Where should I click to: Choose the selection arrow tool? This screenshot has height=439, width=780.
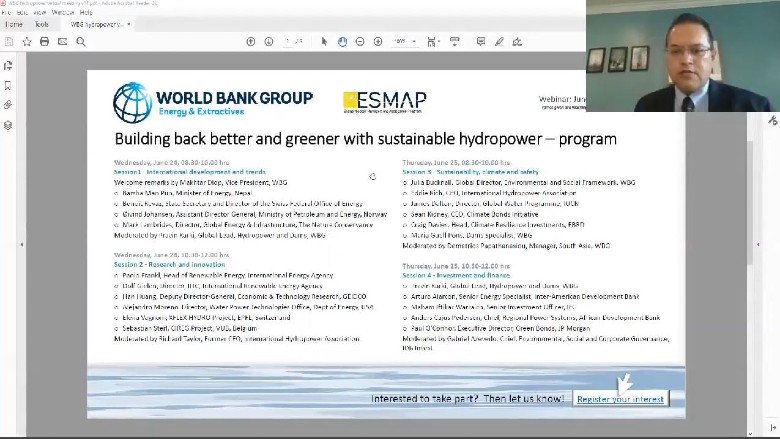324,42
